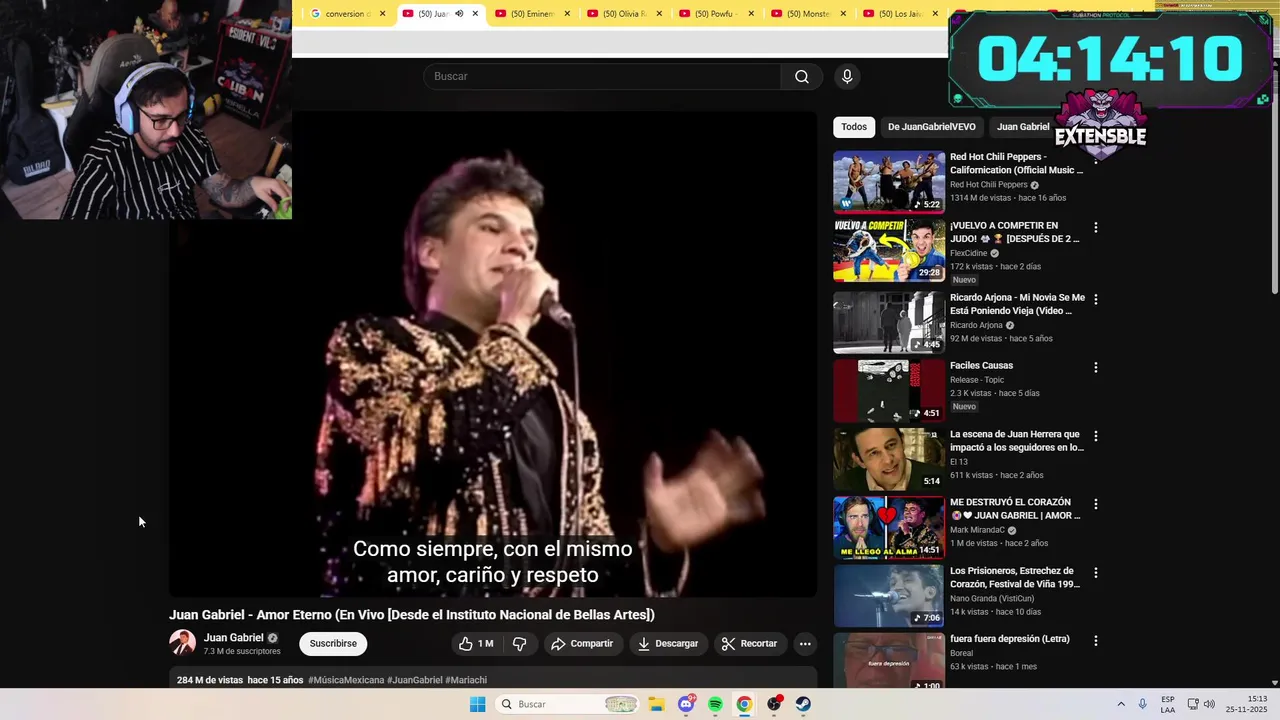Click the Recortar clip button

[749, 644]
